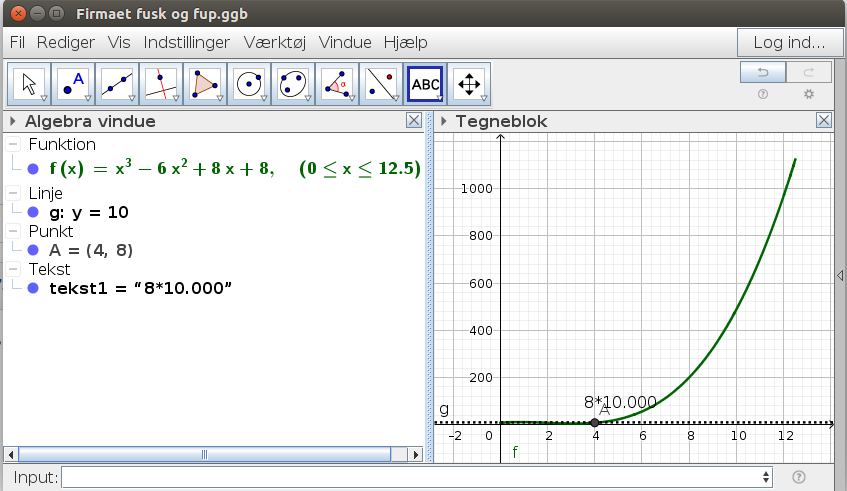The image size is (847, 491).
Task: Select the New Point tool
Action: (73, 84)
